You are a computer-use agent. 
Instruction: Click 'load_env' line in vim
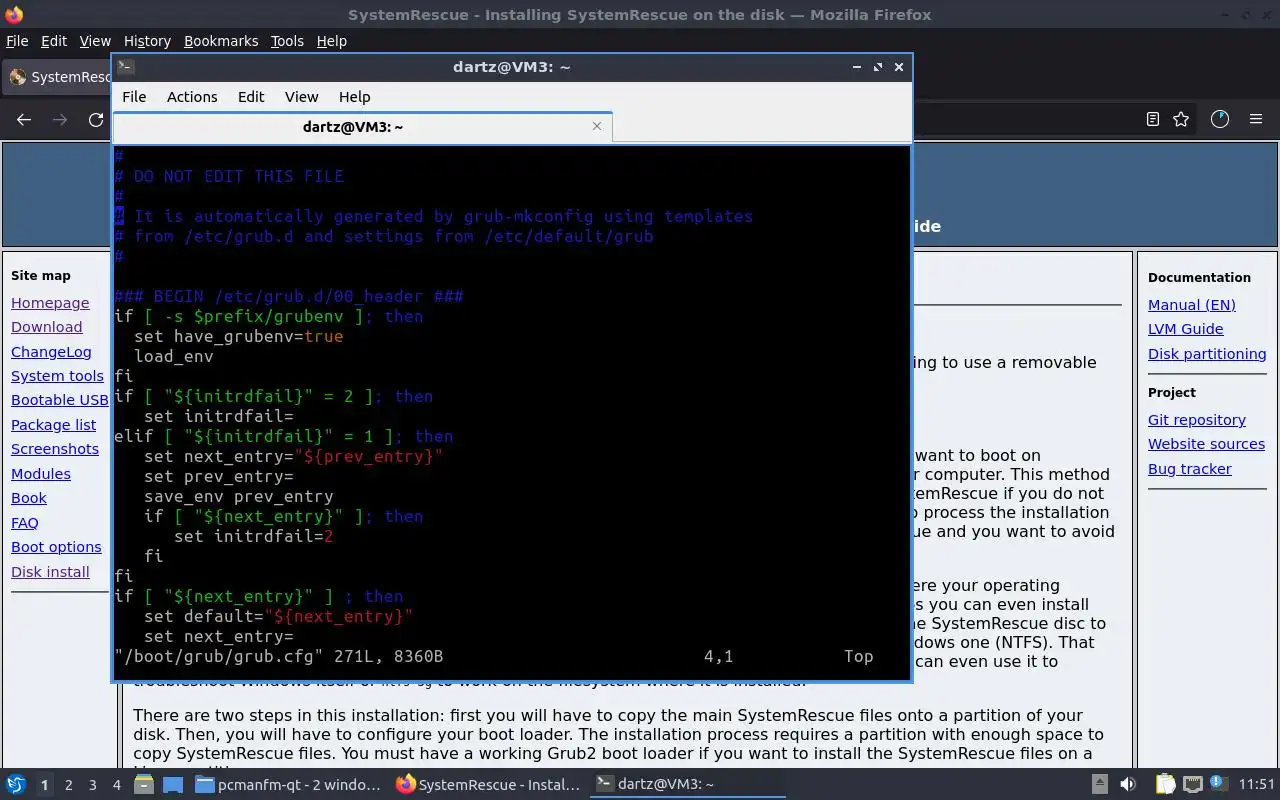[174, 356]
